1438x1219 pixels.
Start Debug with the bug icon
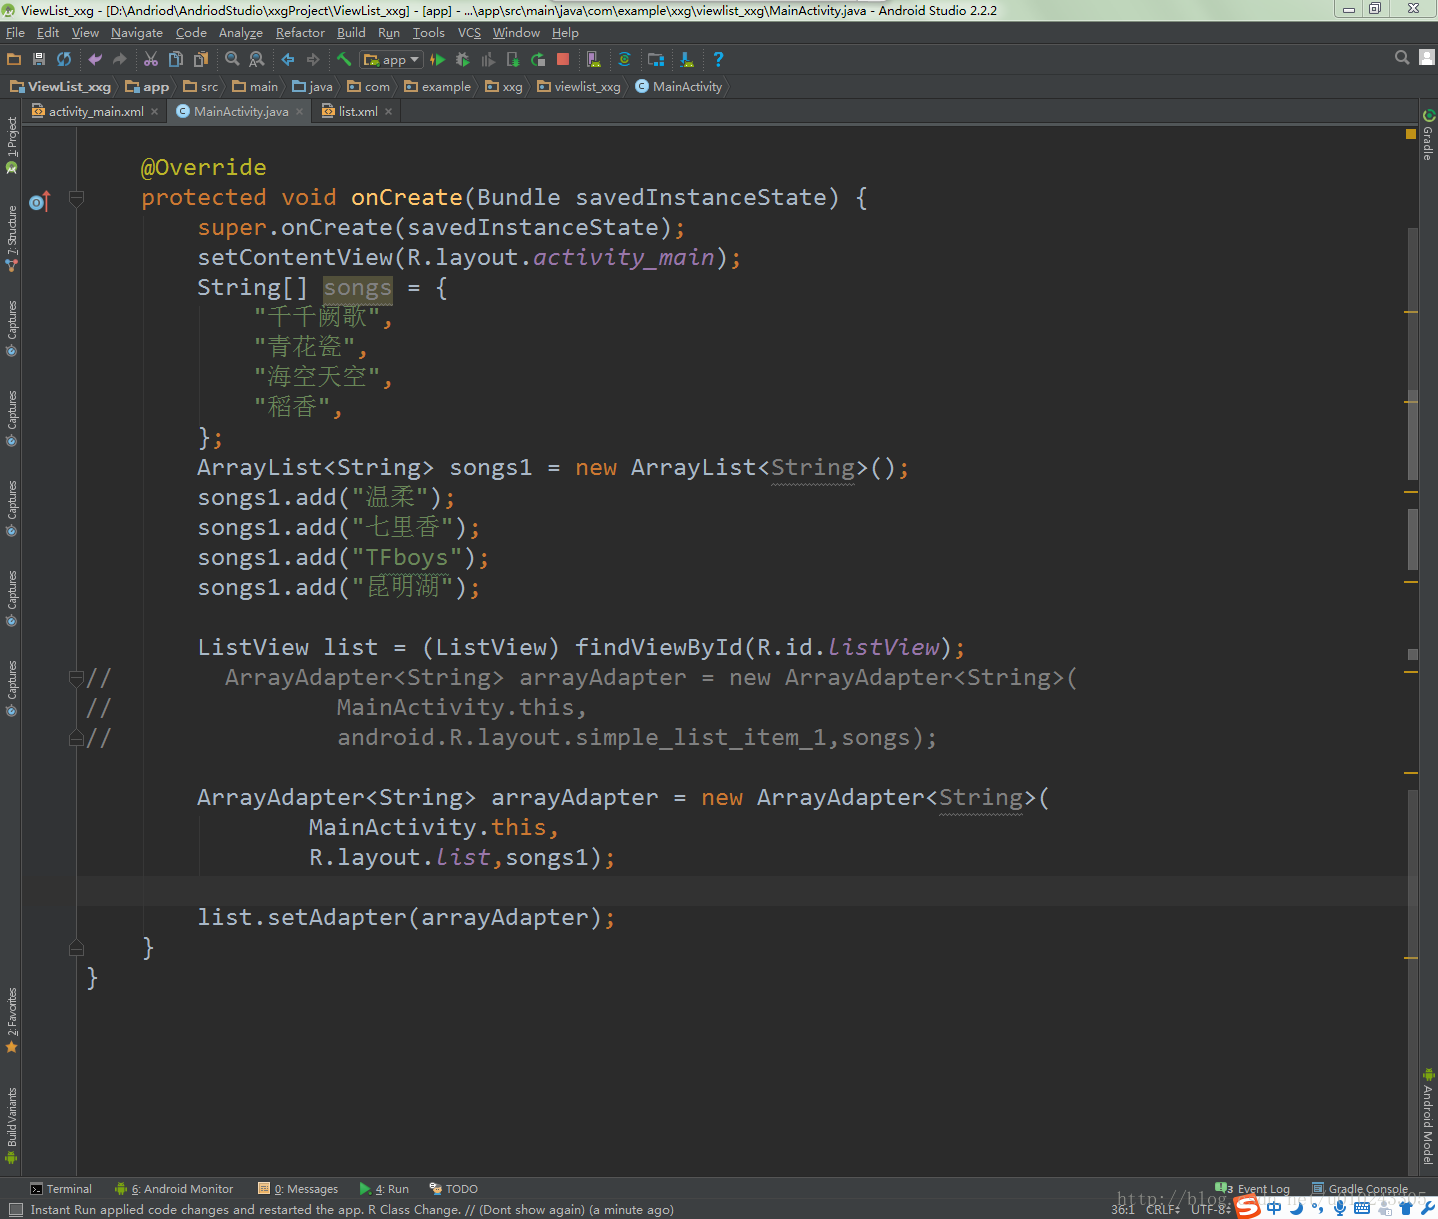(x=463, y=59)
